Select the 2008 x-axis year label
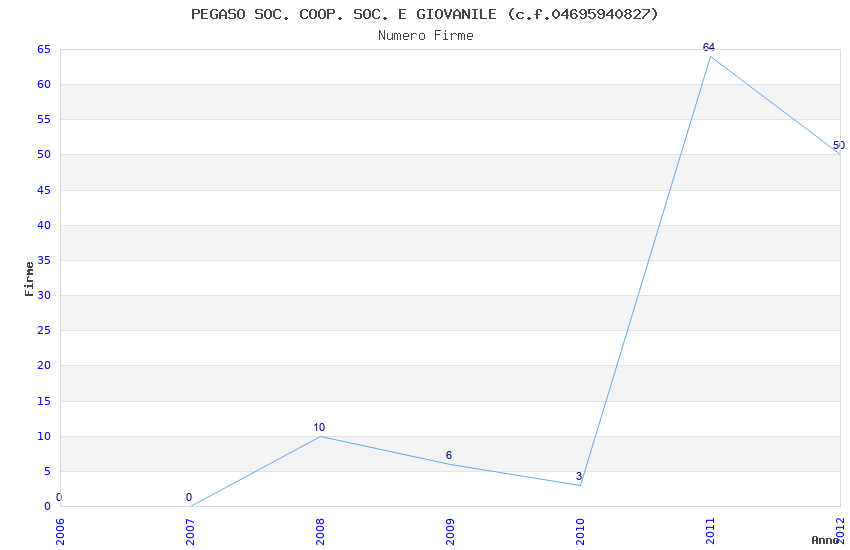850x550 pixels. click(320, 532)
